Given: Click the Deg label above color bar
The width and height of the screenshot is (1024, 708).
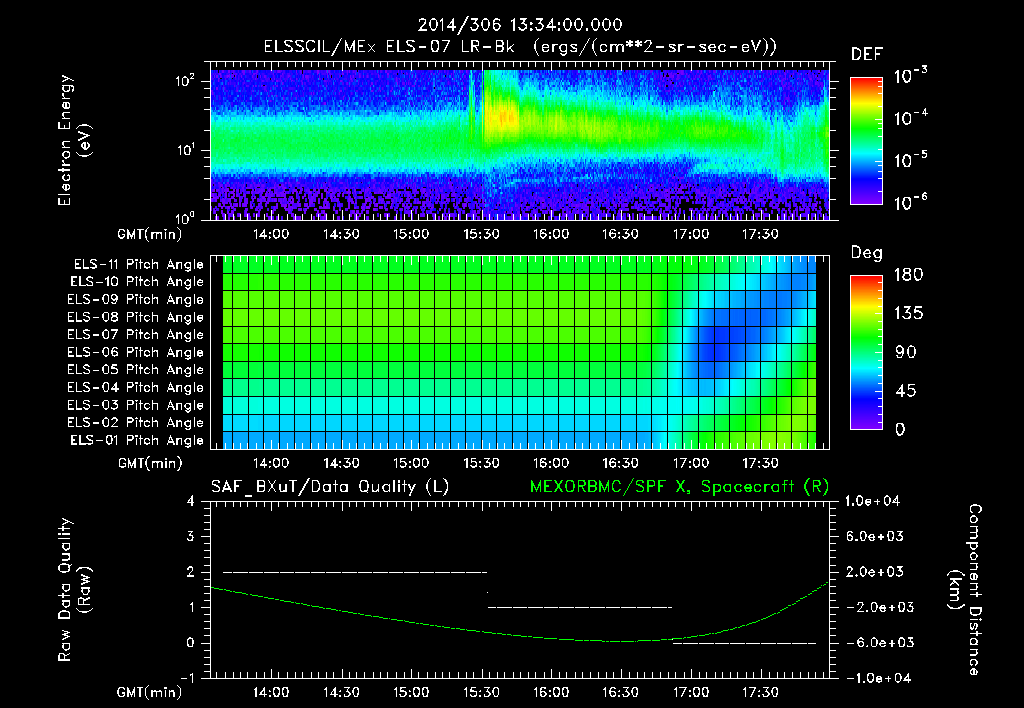Looking at the screenshot, I should (866, 253).
